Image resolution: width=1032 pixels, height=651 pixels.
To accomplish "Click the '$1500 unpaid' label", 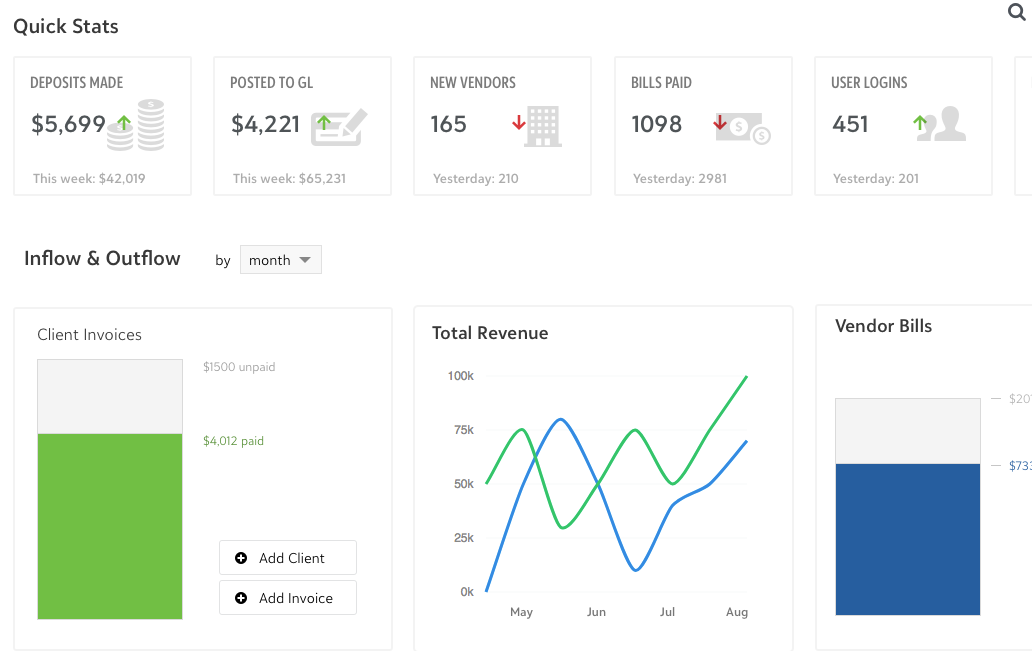I will tap(239, 367).
